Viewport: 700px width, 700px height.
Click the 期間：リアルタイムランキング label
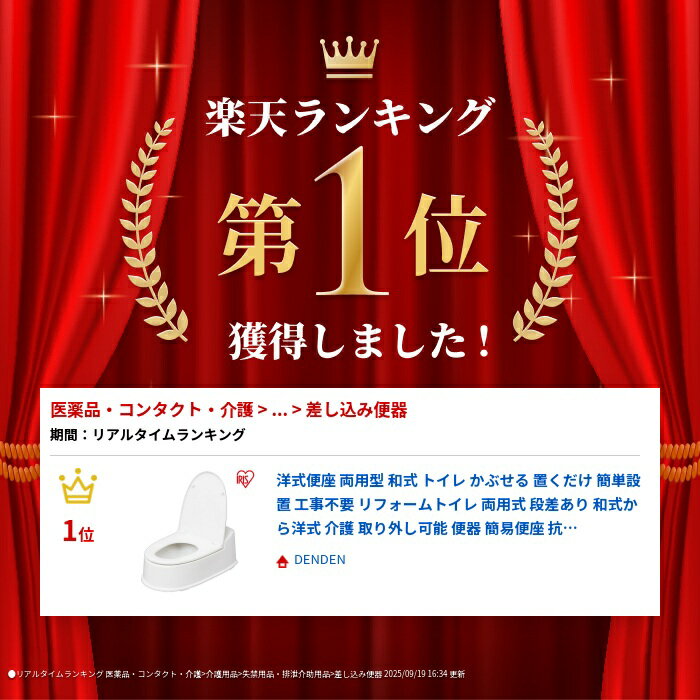(x=148, y=434)
